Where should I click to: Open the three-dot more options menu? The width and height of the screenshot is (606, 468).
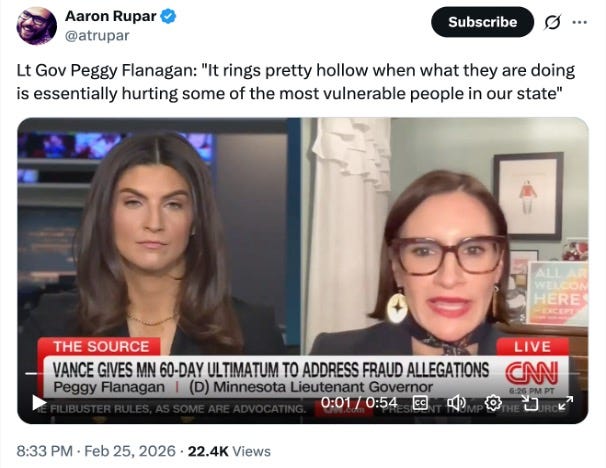point(579,22)
